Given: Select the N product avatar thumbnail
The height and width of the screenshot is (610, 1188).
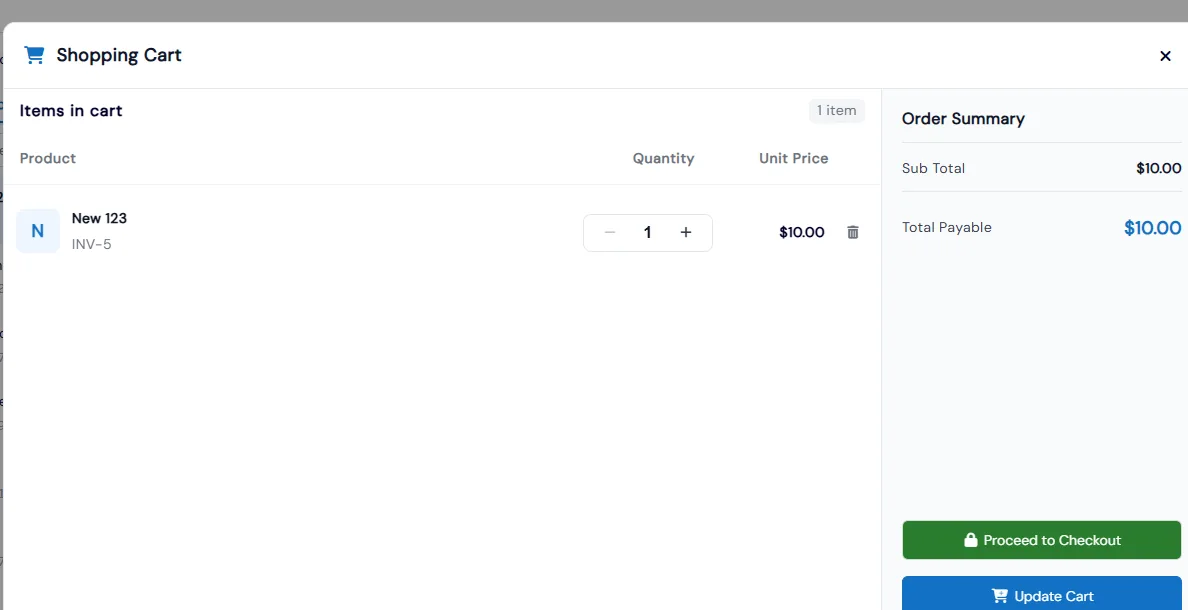Looking at the screenshot, I should click(38, 231).
